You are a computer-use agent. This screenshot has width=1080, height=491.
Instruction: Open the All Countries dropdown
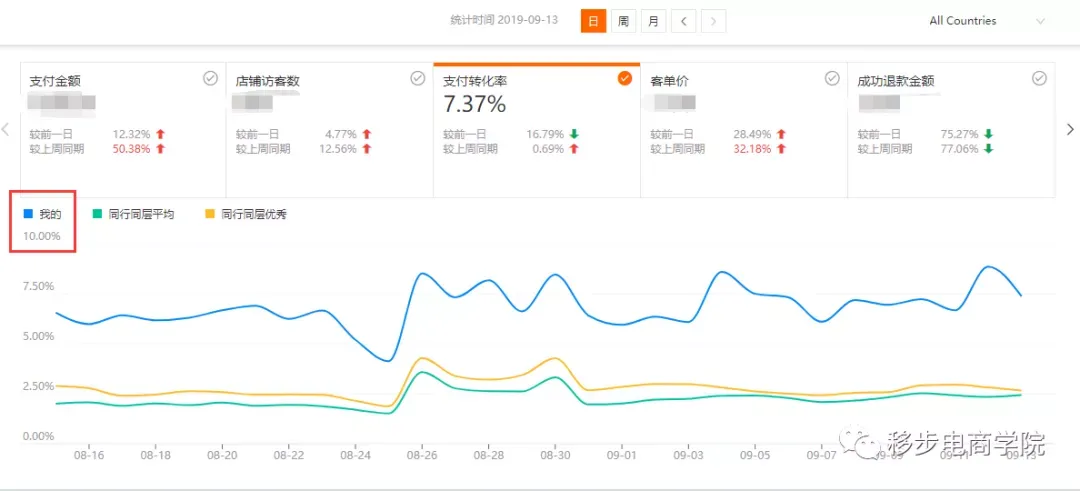coord(987,21)
